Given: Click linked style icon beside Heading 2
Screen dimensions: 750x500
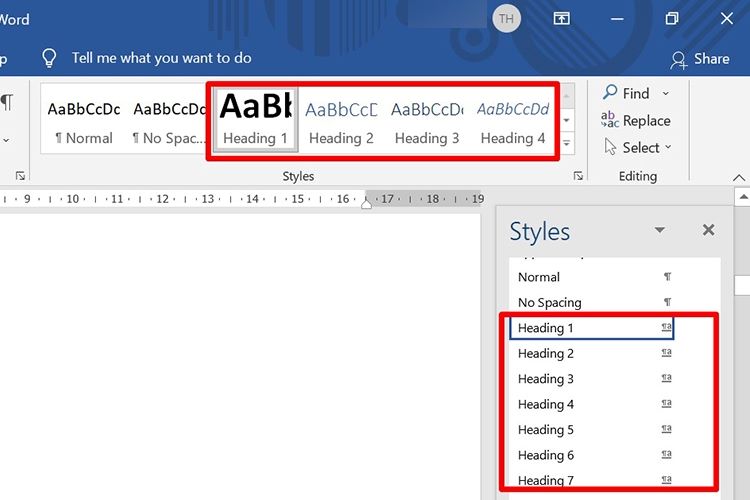Looking at the screenshot, I should [666, 353].
